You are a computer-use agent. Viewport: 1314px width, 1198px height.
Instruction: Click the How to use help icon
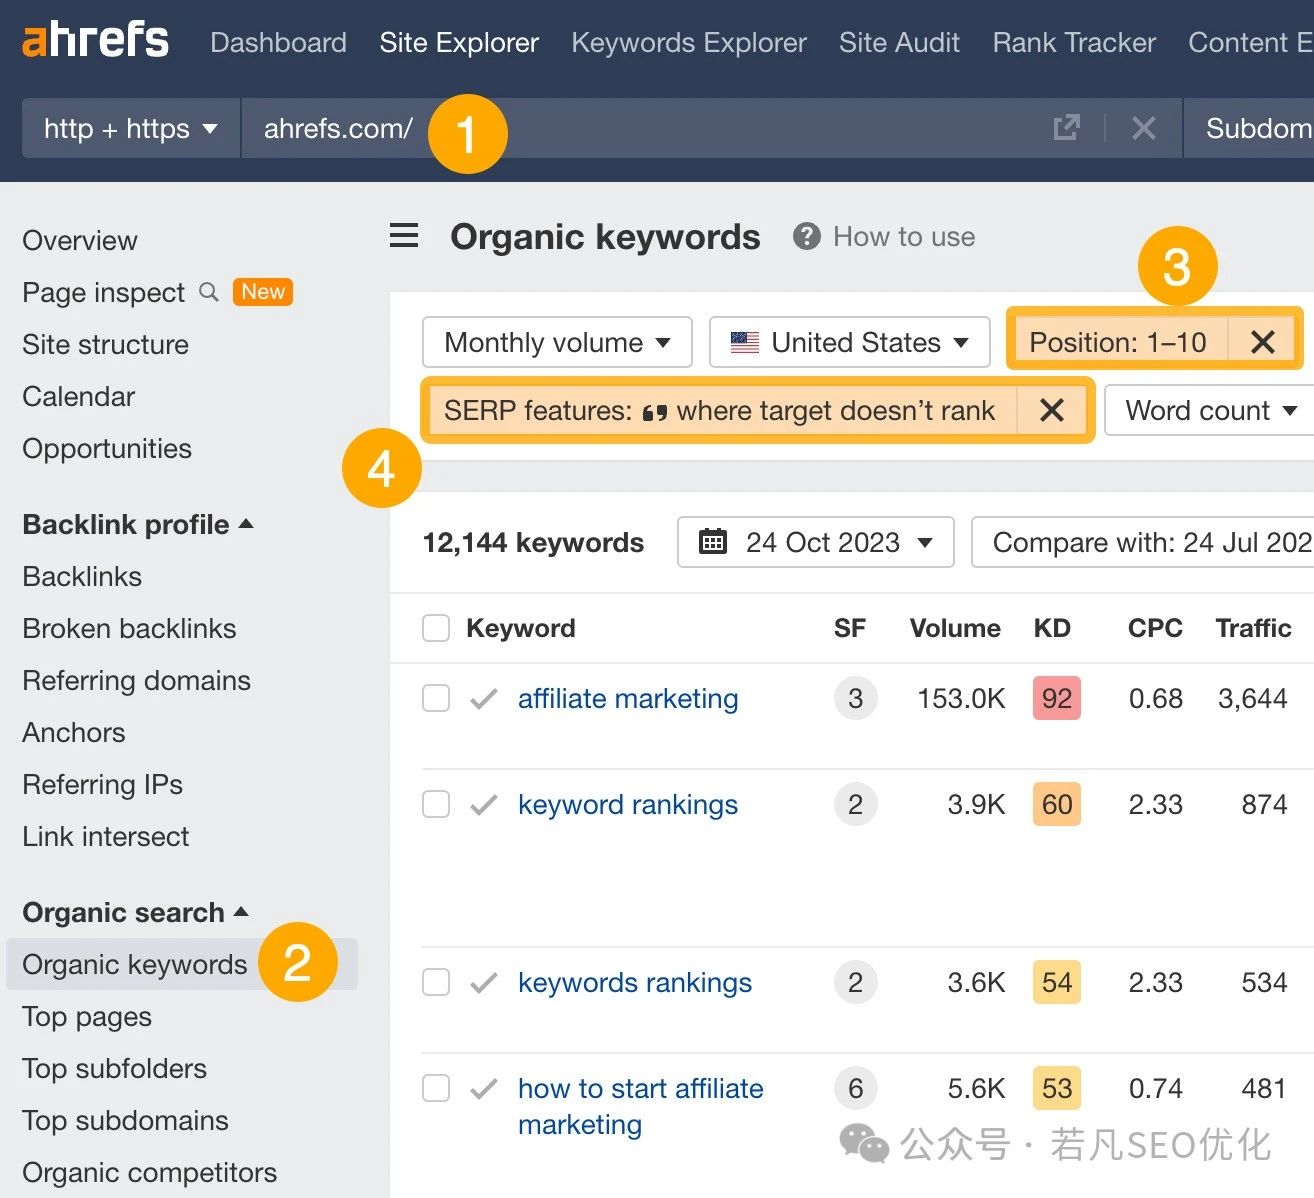(806, 237)
